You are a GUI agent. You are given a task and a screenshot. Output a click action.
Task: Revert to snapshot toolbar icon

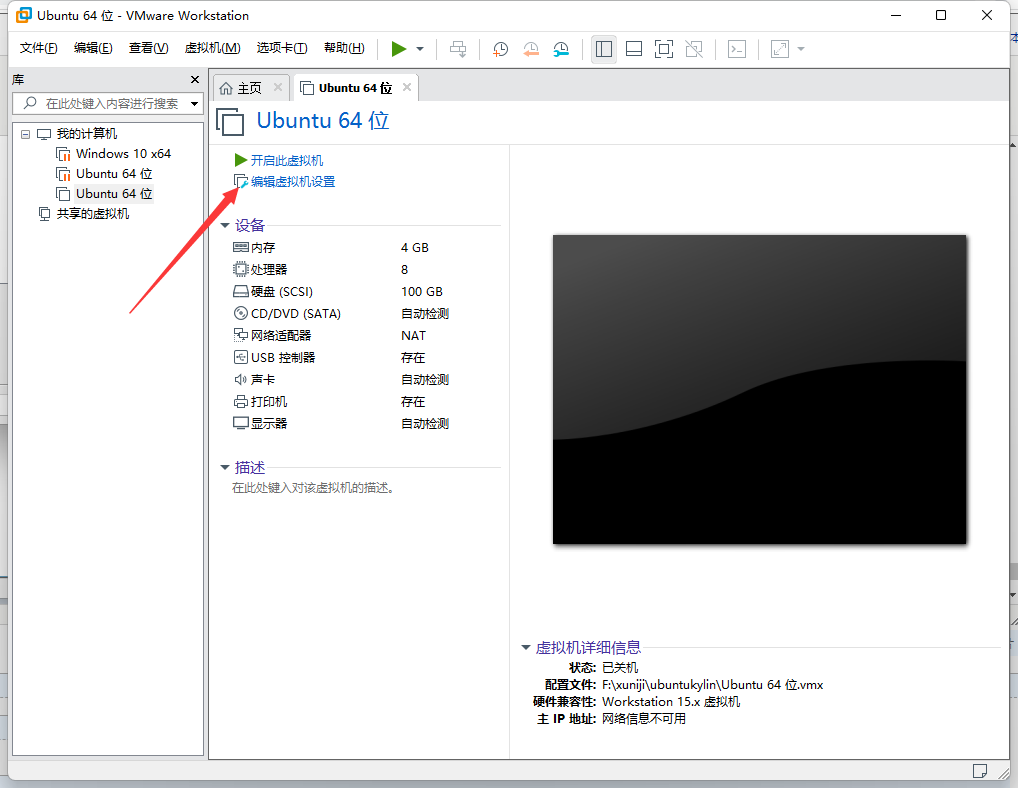point(531,49)
